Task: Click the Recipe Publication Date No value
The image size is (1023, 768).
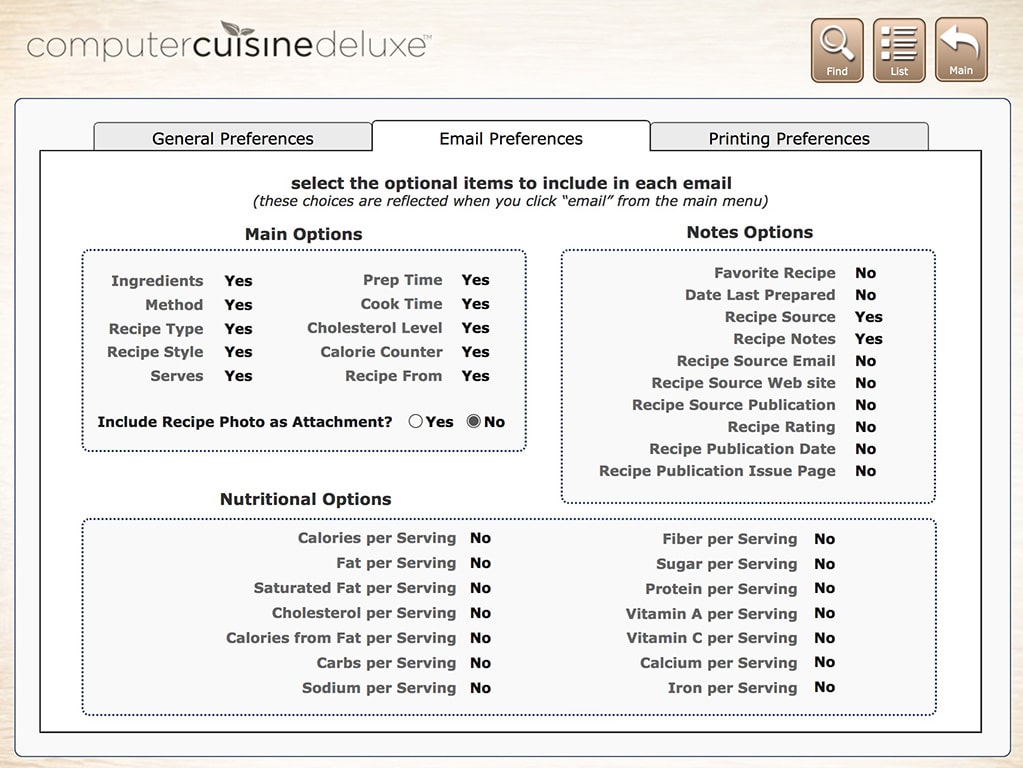Action: click(865, 449)
